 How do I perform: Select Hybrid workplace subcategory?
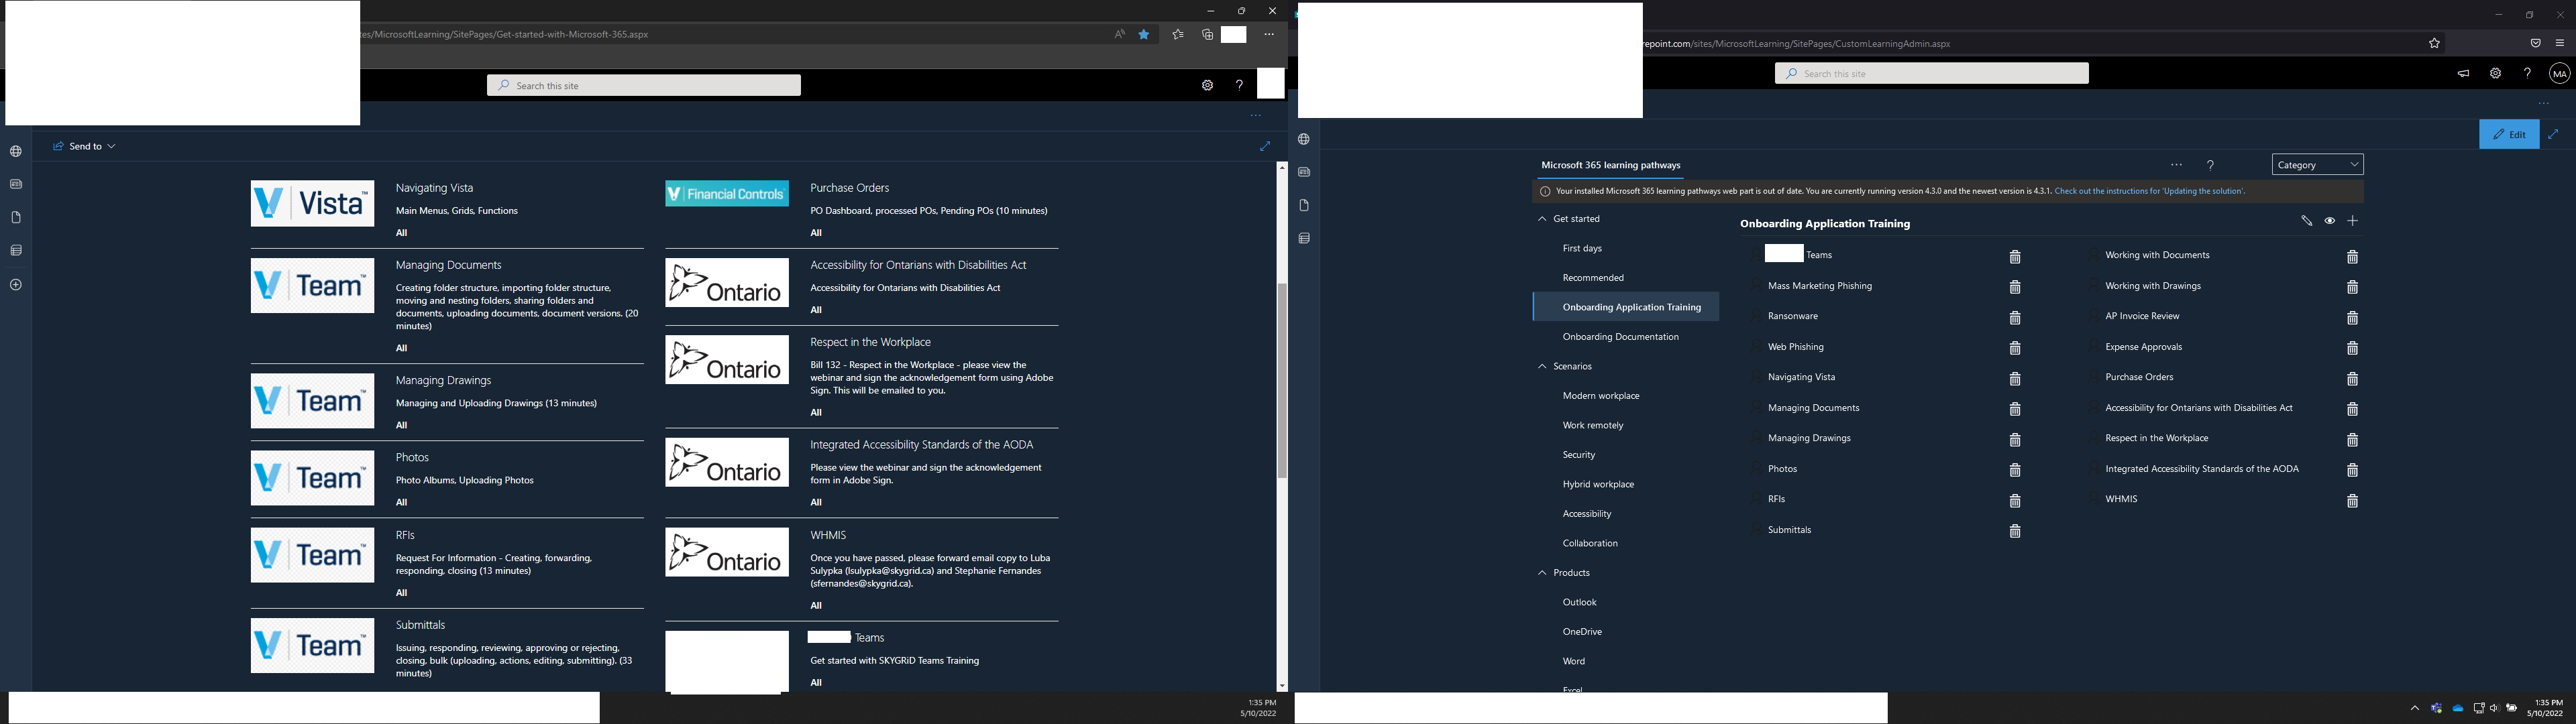point(1598,485)
